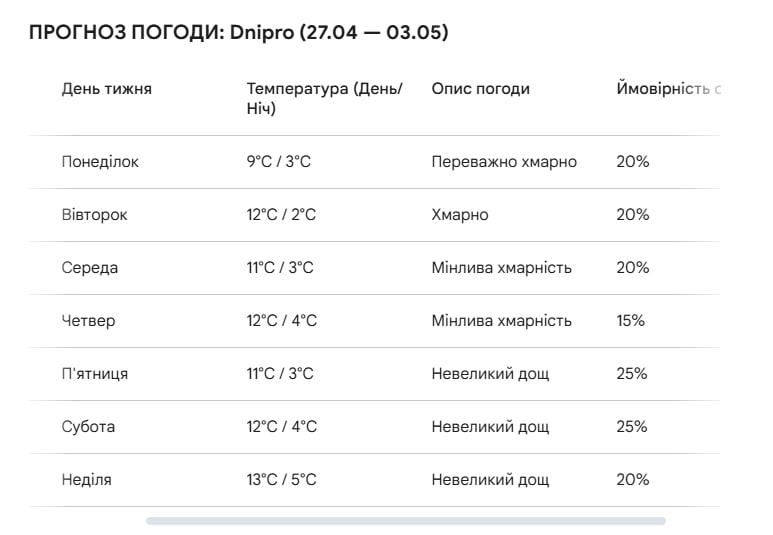
Task: Select the "Понеділок" row label
Action: click(x=100, y=162)
